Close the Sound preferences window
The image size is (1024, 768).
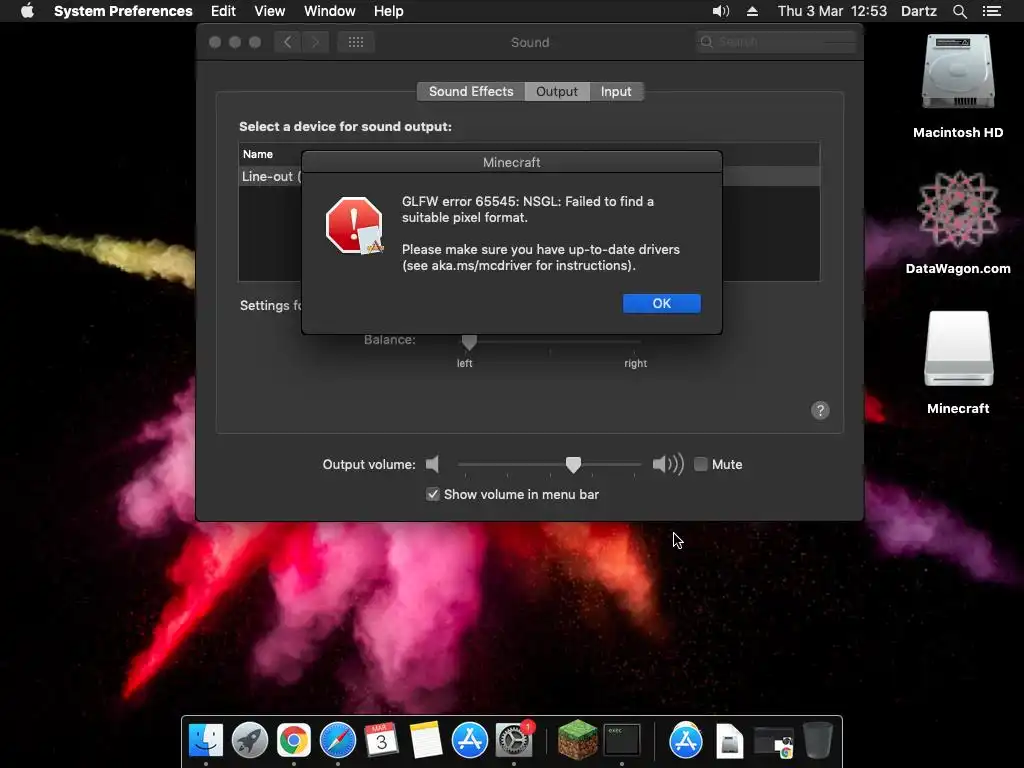215,42
